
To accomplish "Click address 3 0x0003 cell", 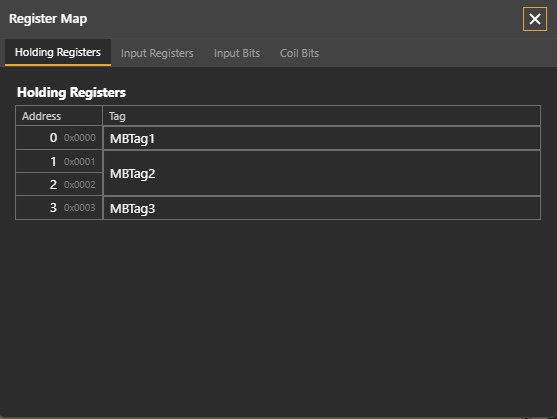I will 59,208.
